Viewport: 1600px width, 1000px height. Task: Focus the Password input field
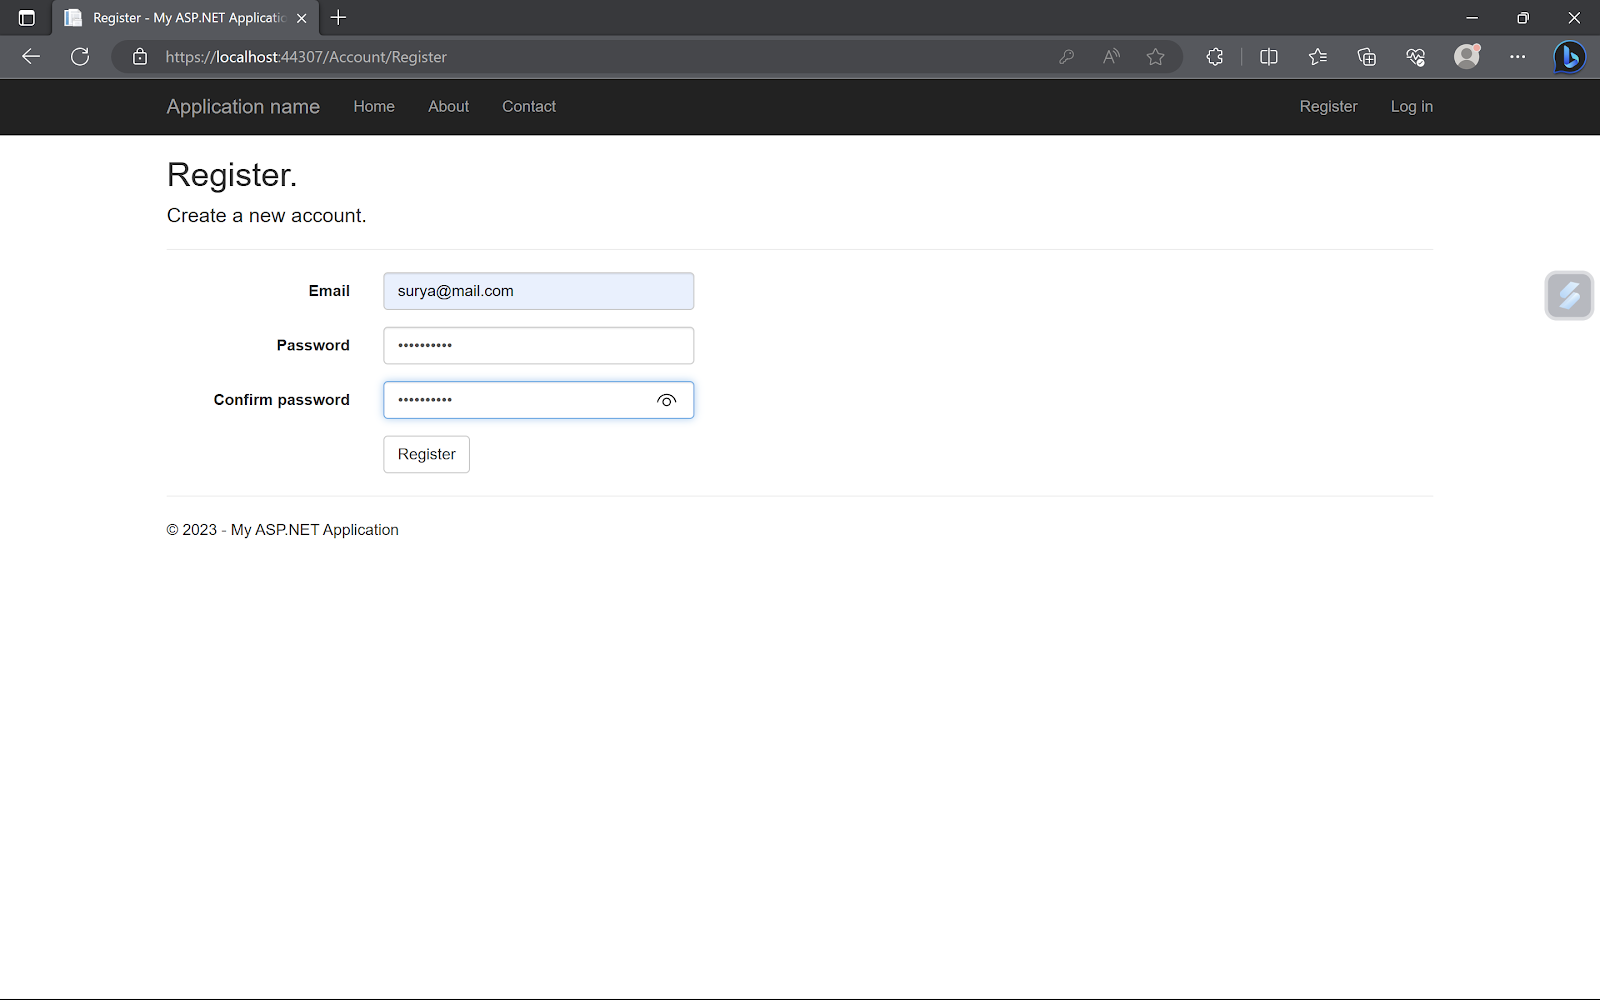[x=538, y=346]
